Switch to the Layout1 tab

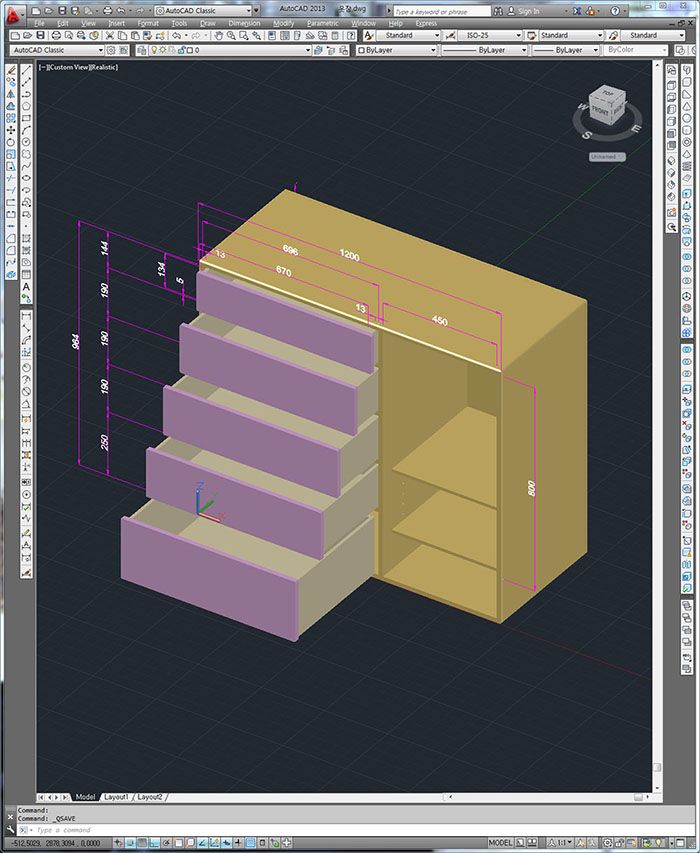point(116,797)
